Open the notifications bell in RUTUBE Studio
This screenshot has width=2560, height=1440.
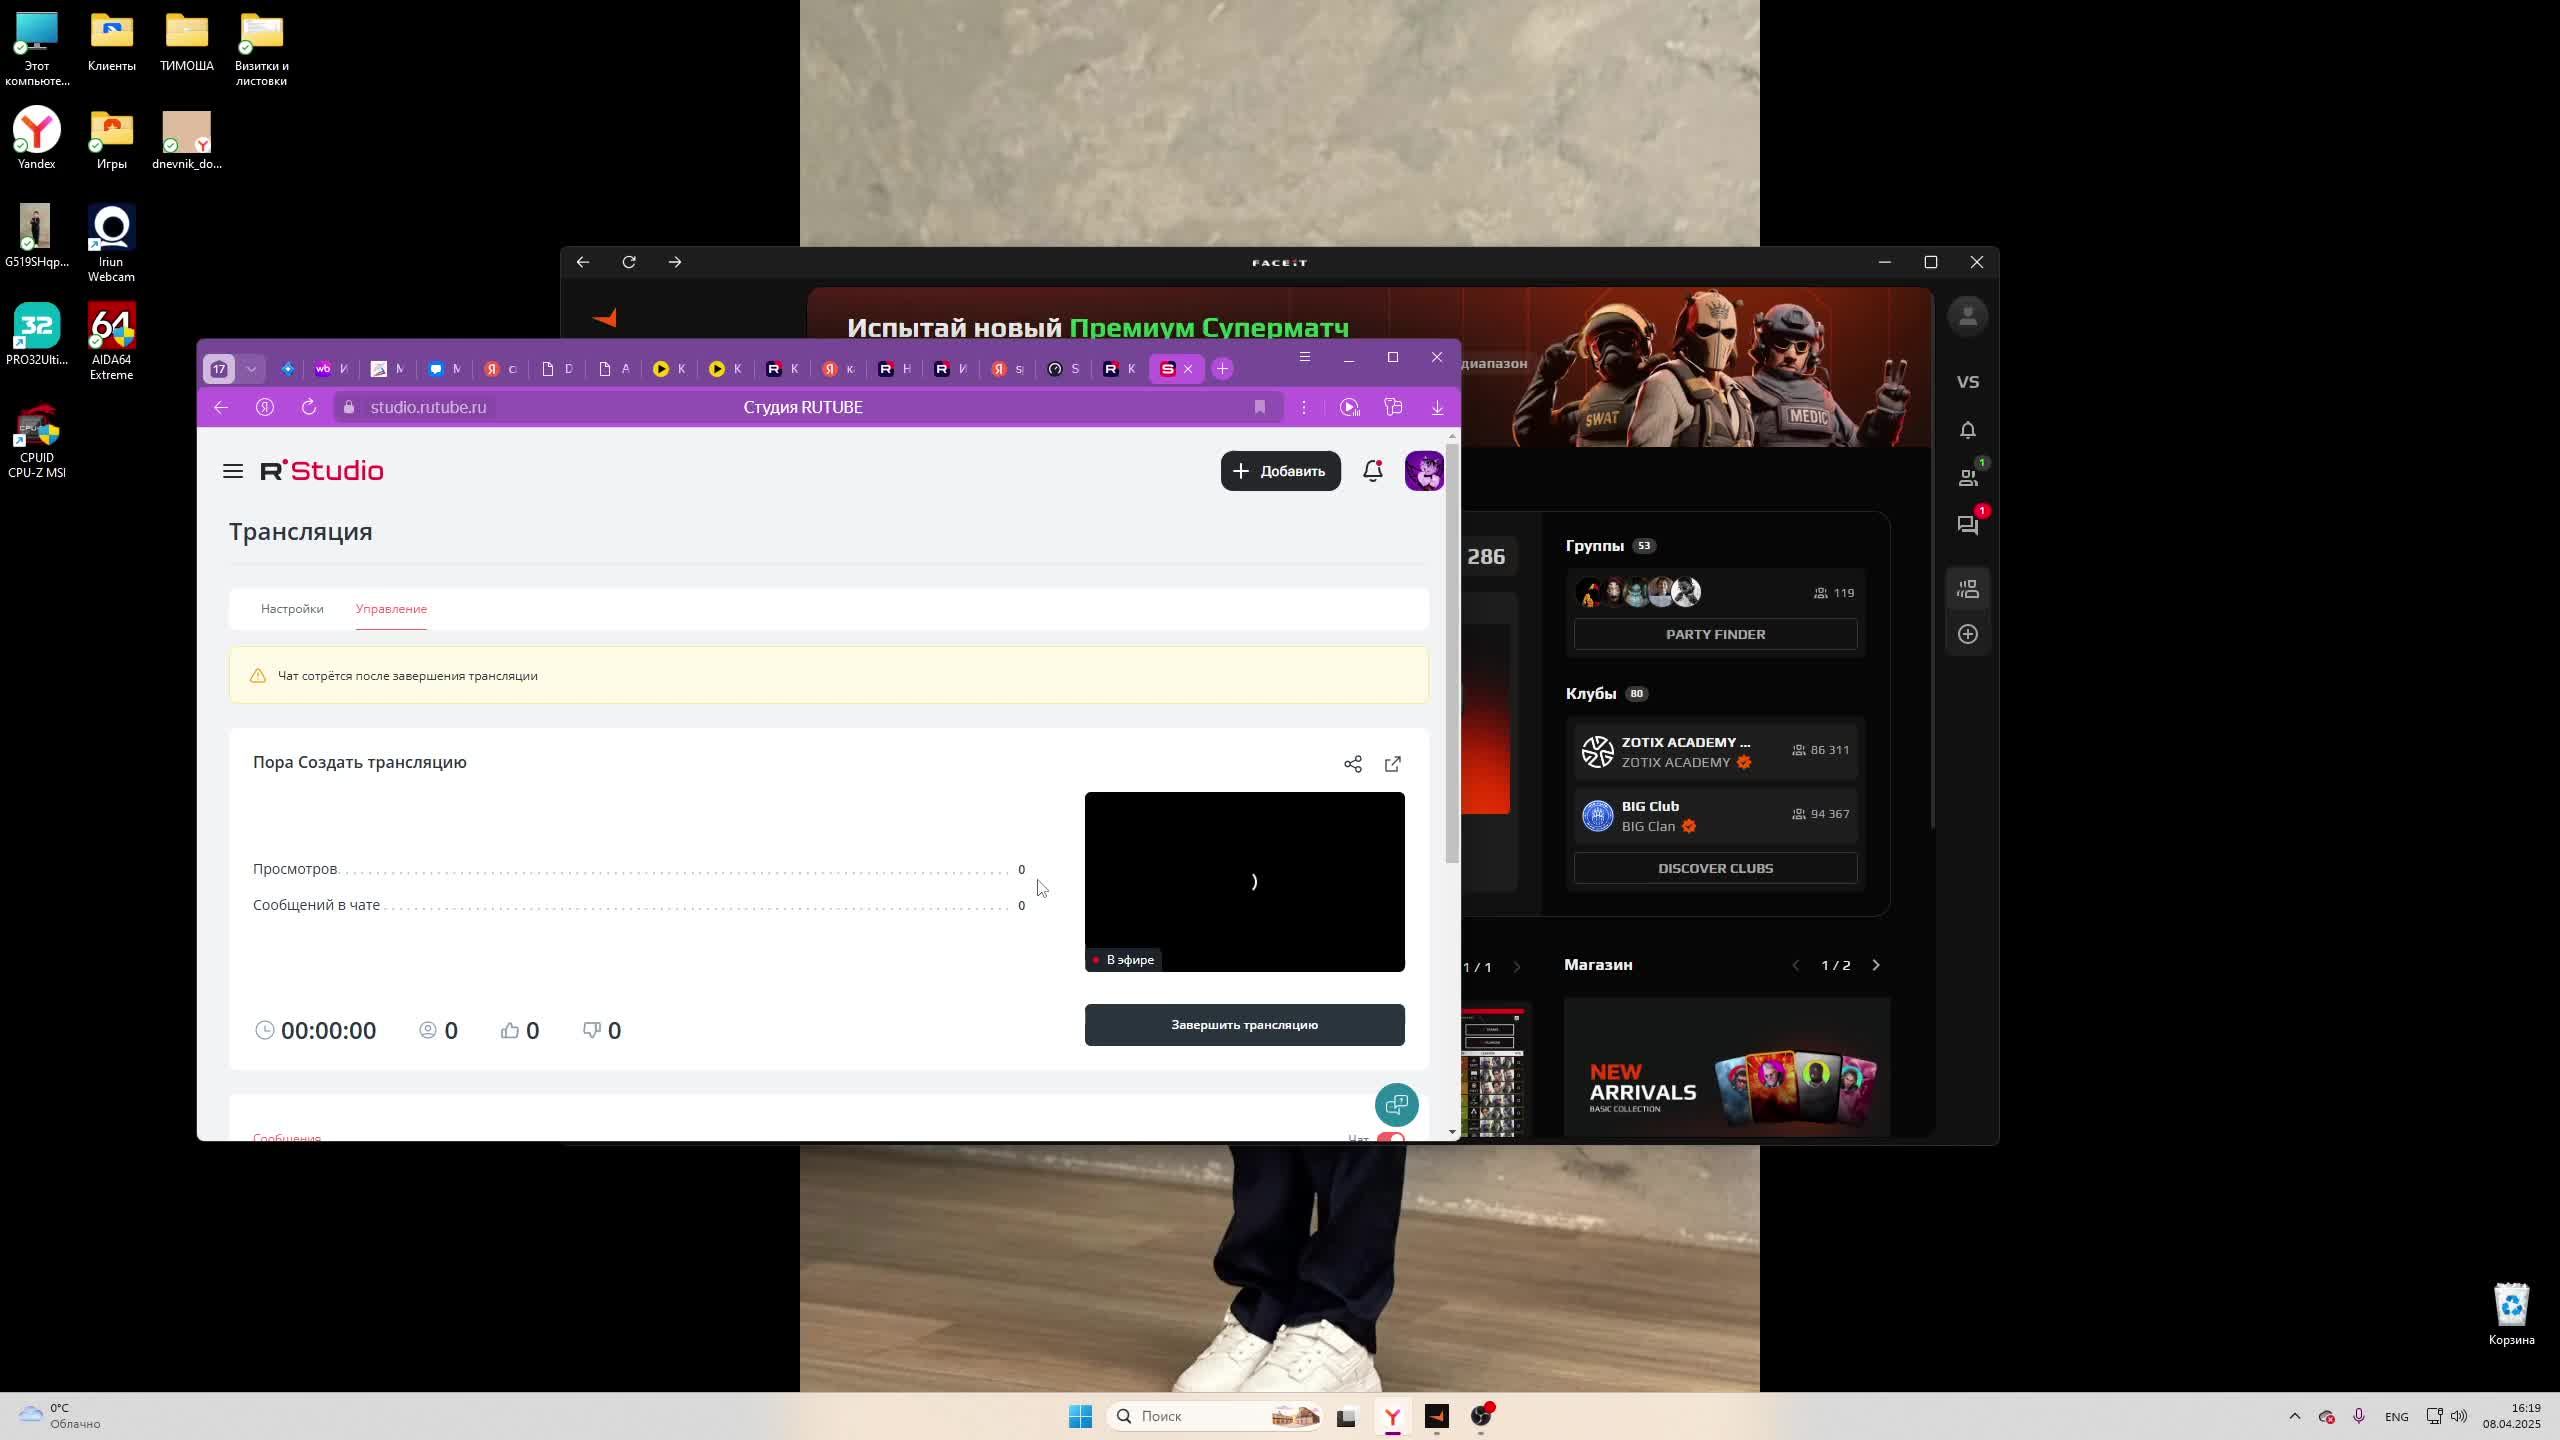[1373, 471]
